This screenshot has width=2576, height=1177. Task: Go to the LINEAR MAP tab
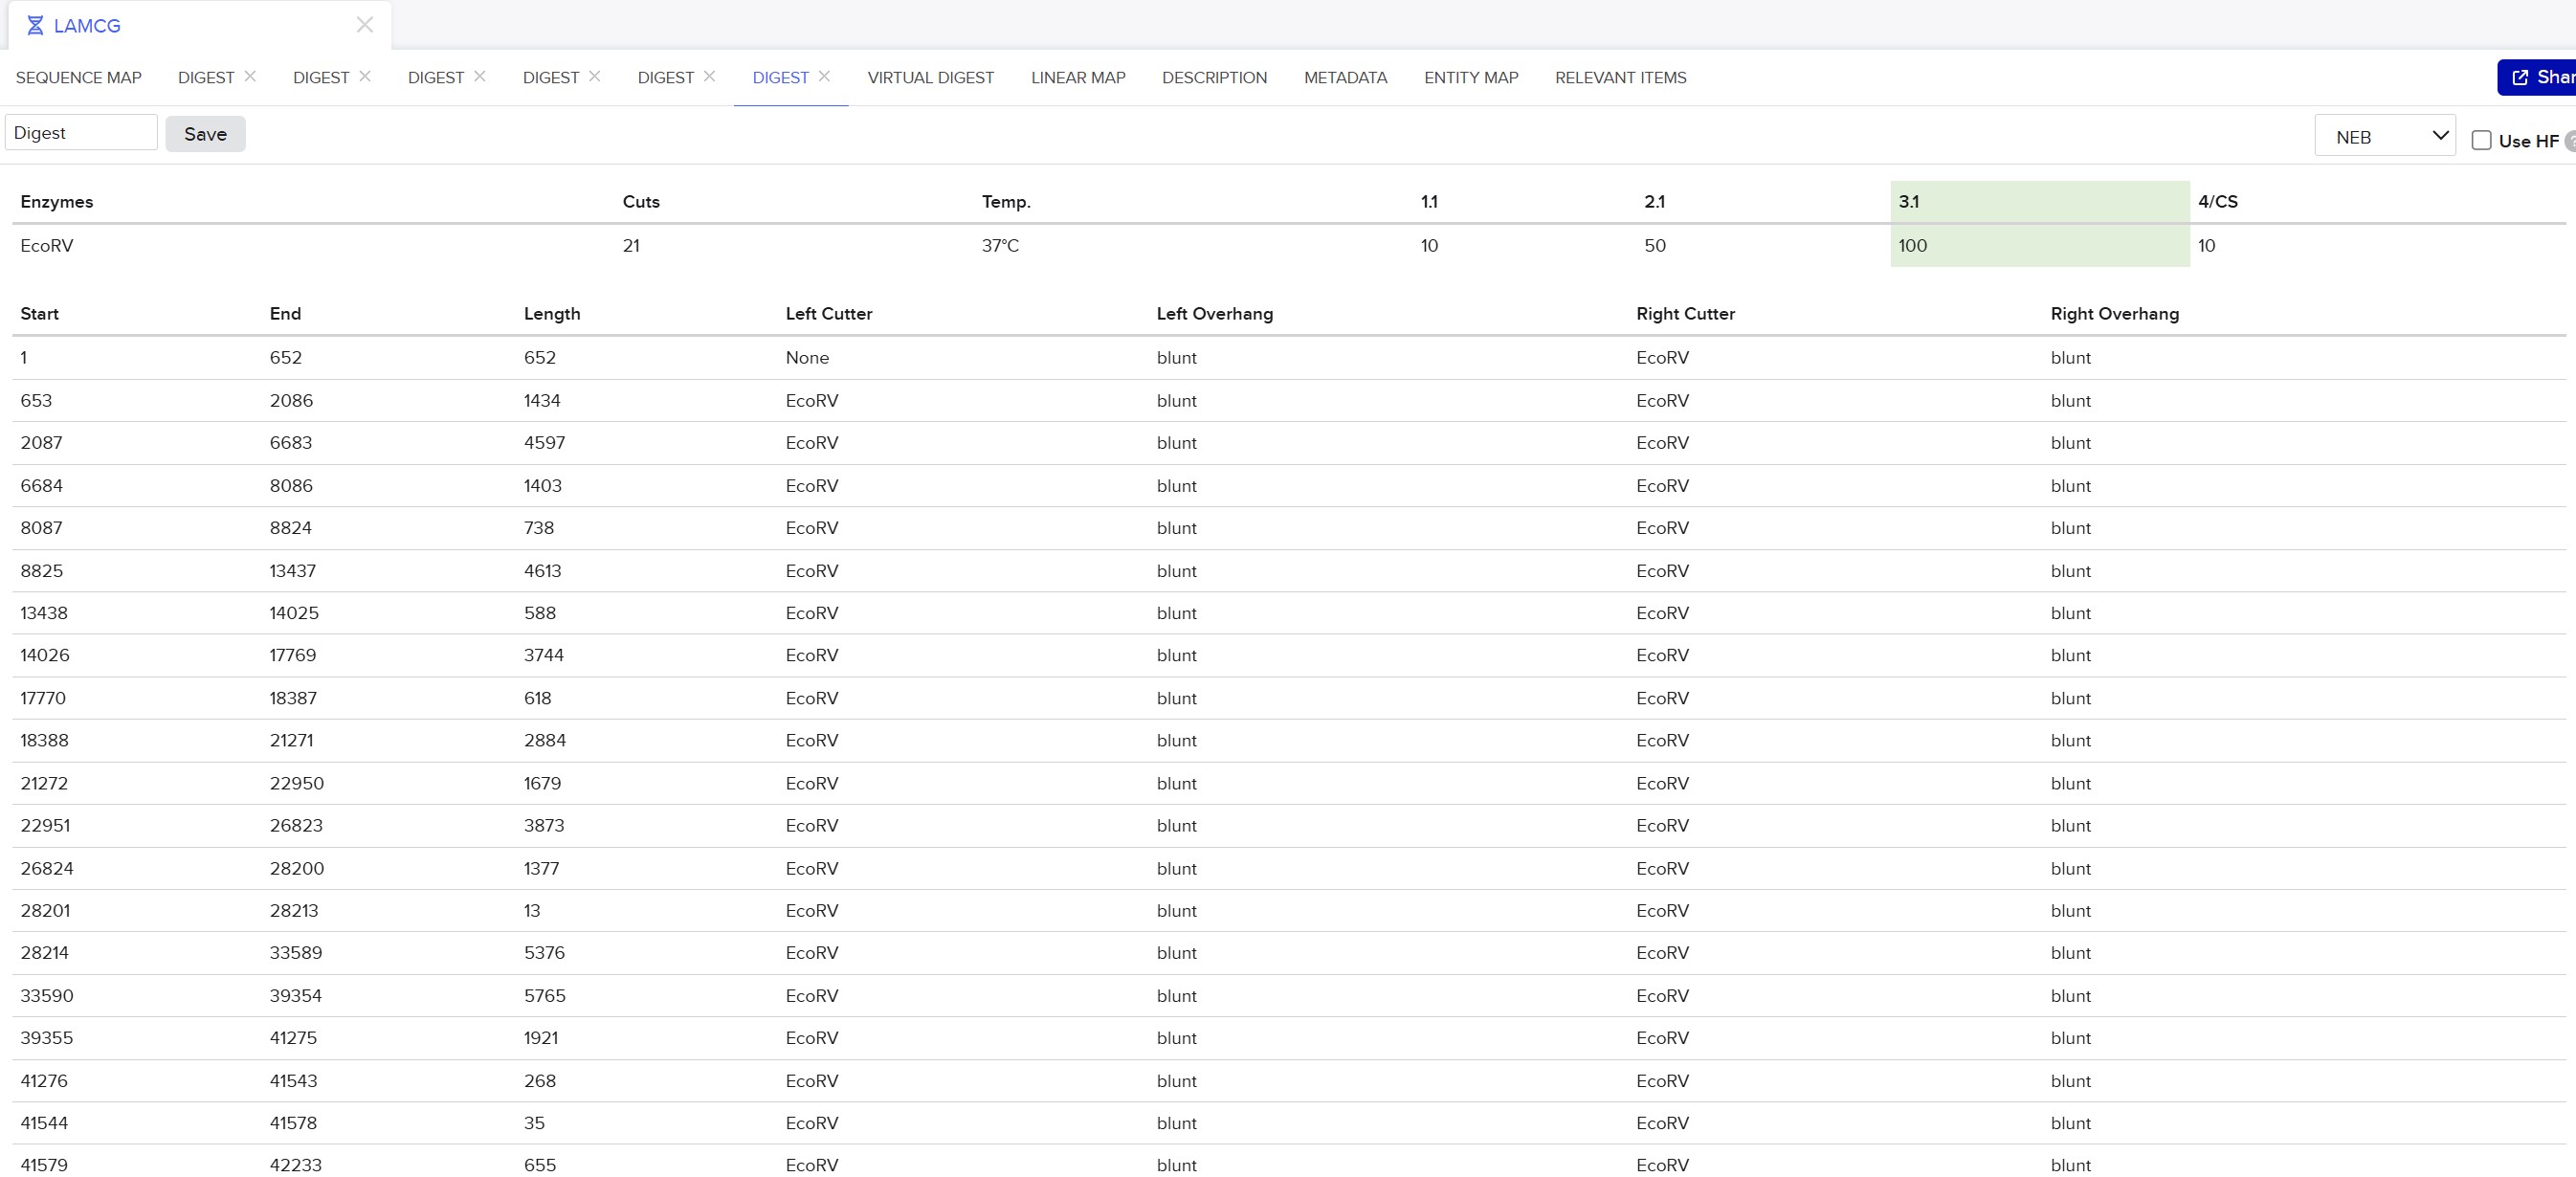click(1078, 78)
